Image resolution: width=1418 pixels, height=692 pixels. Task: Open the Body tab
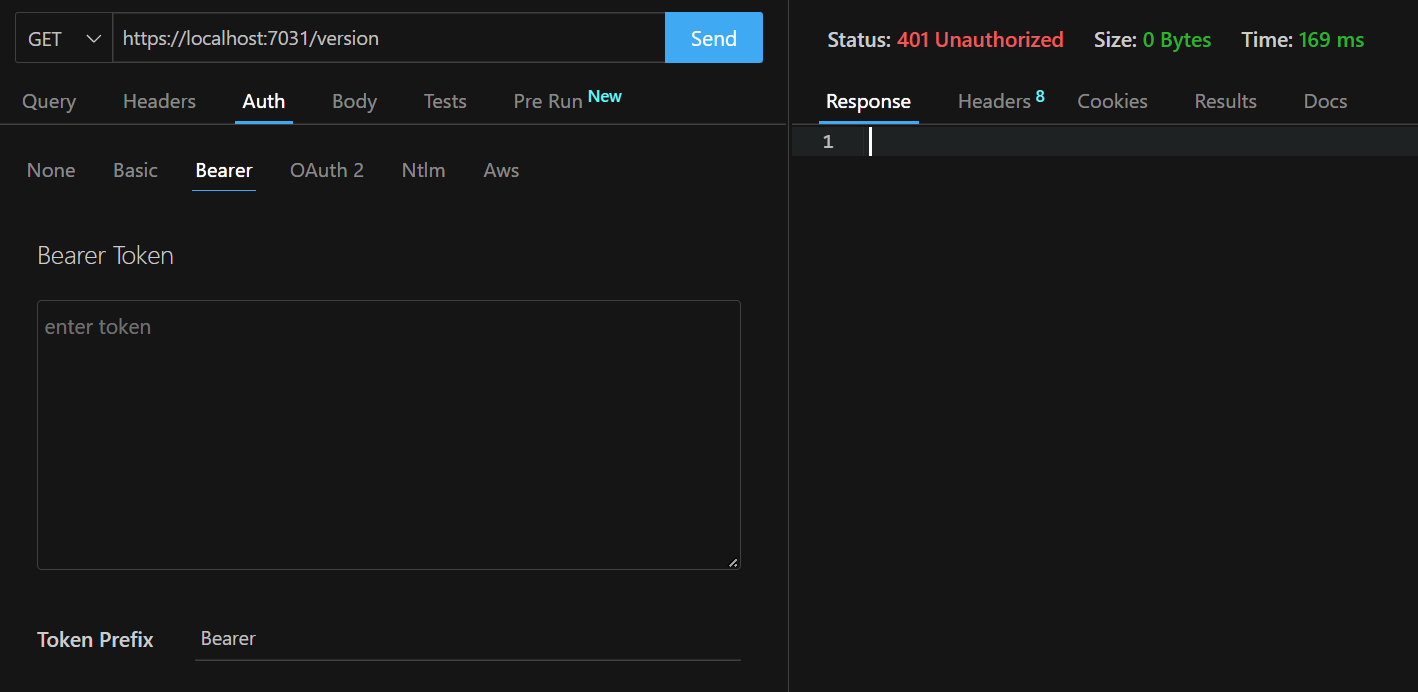point(354,101)
